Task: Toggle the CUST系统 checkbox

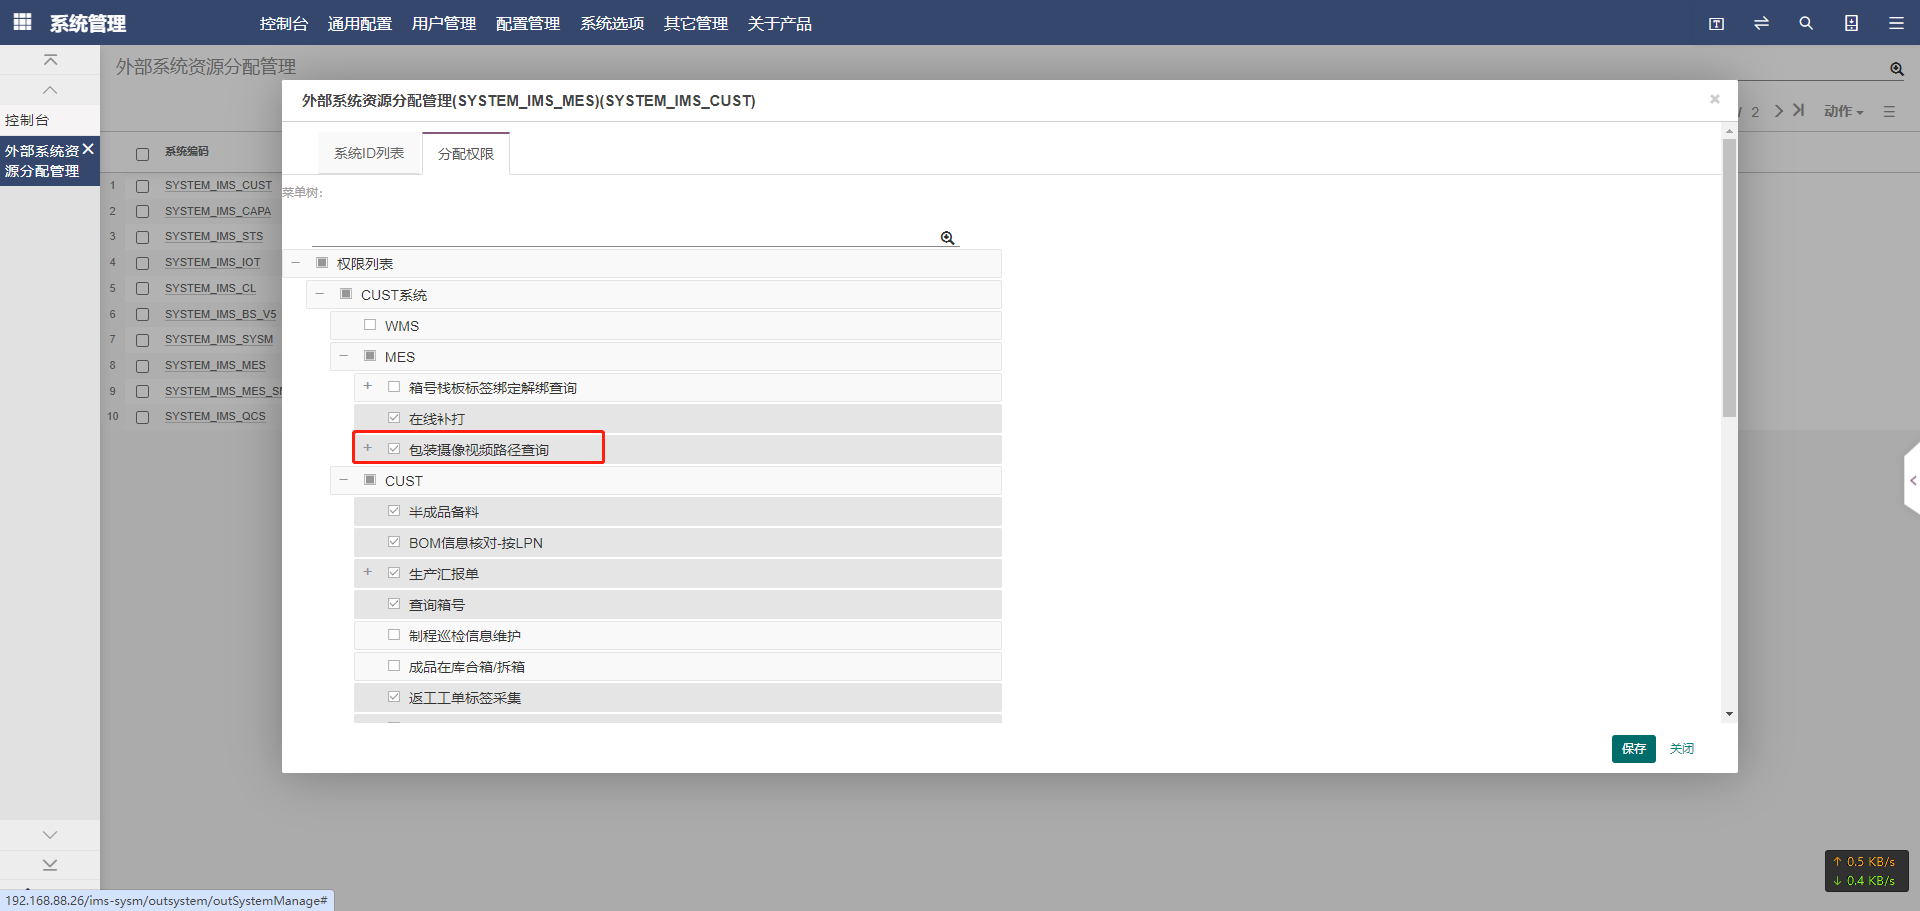Action: [346, 294]
